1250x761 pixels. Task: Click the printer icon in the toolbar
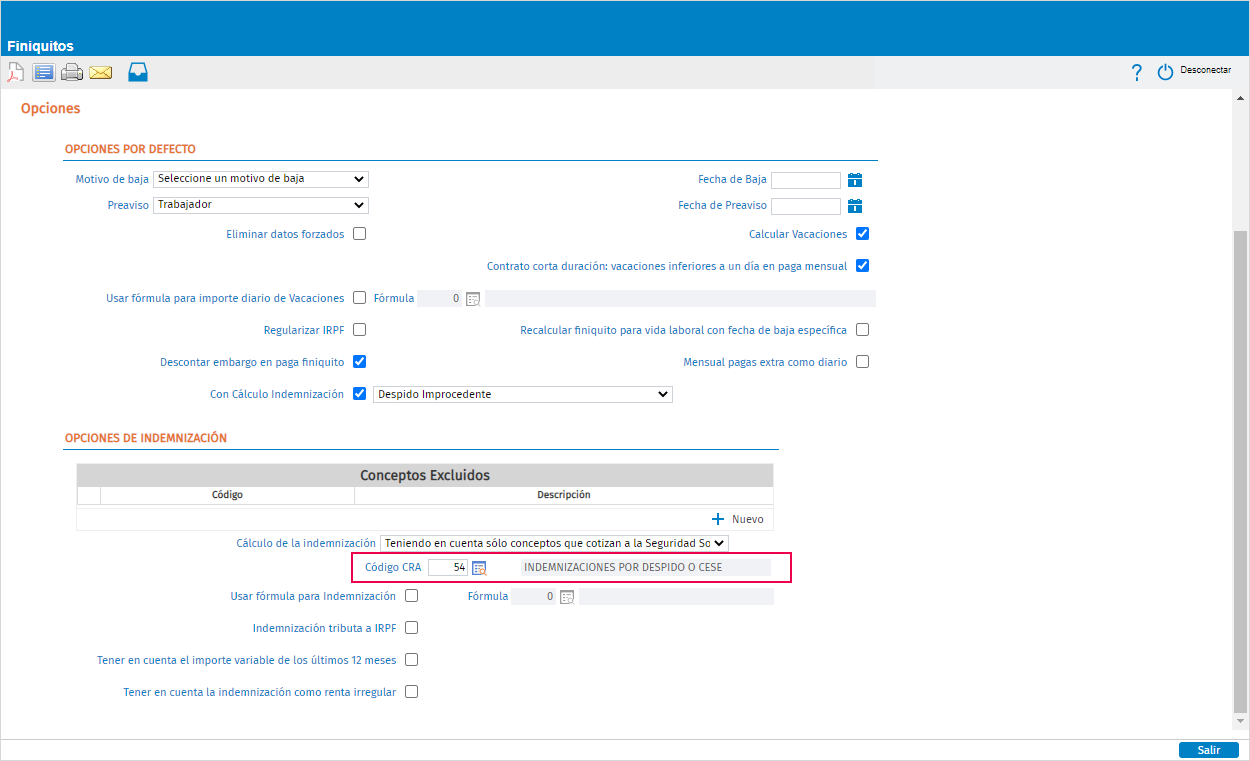[x=71, y=72]
